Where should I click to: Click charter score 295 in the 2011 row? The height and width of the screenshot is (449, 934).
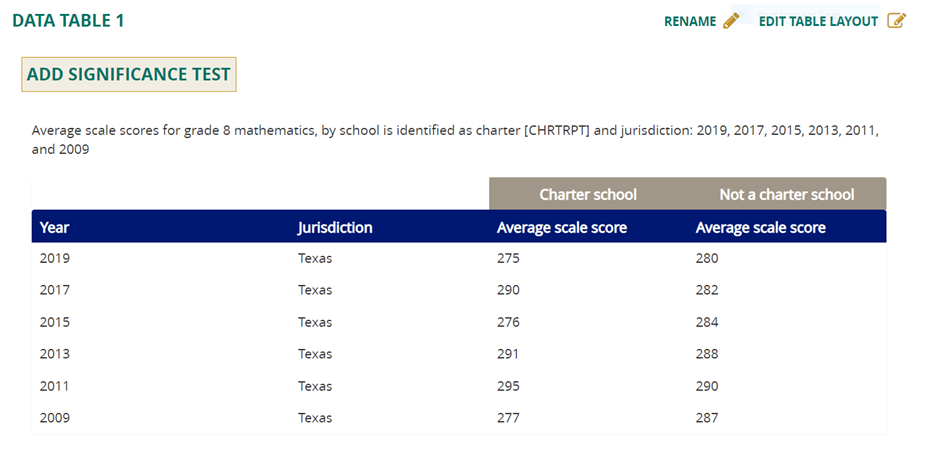508,386
